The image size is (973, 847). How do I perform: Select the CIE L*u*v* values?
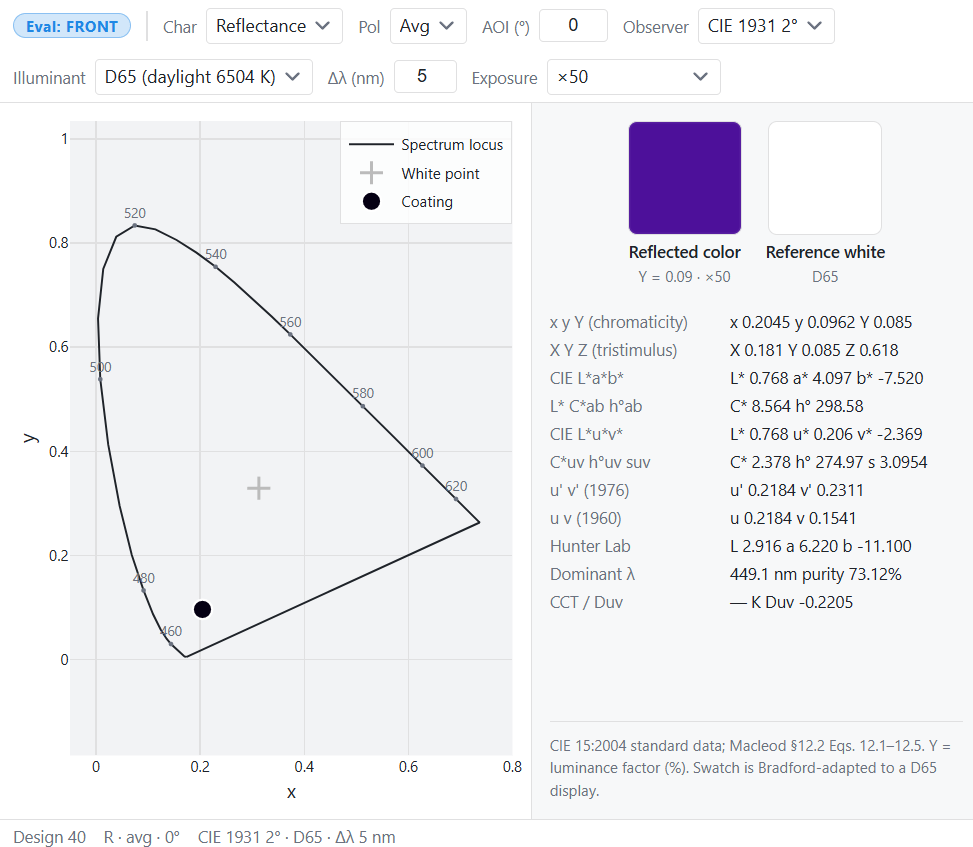(x=826, y=434)
